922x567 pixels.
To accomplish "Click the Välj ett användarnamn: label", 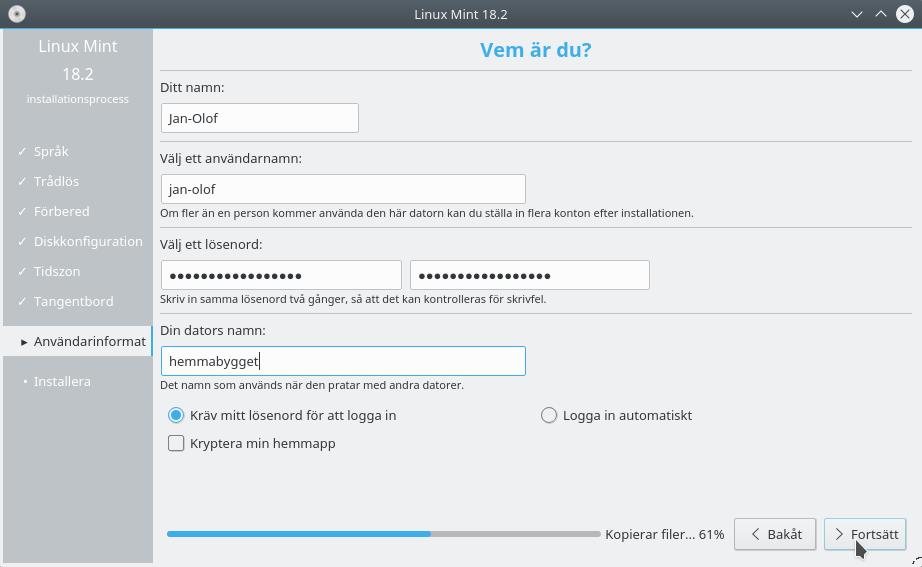I will click(x=231, y=158).
